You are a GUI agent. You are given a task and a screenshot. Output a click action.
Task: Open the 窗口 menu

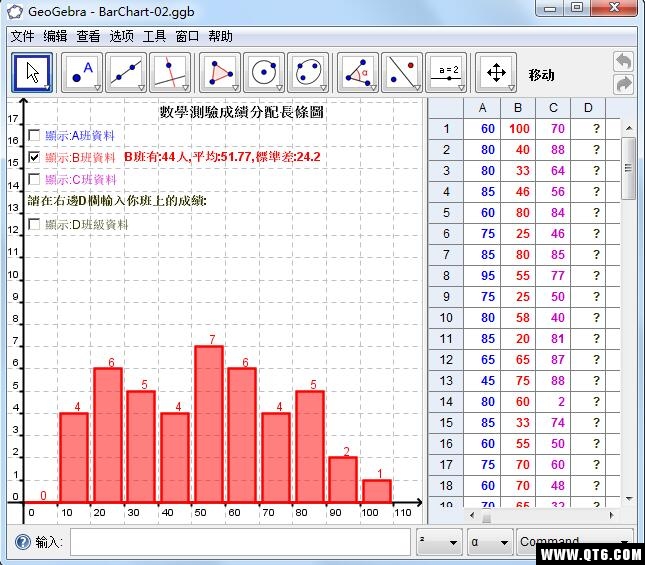click(187, 36)
